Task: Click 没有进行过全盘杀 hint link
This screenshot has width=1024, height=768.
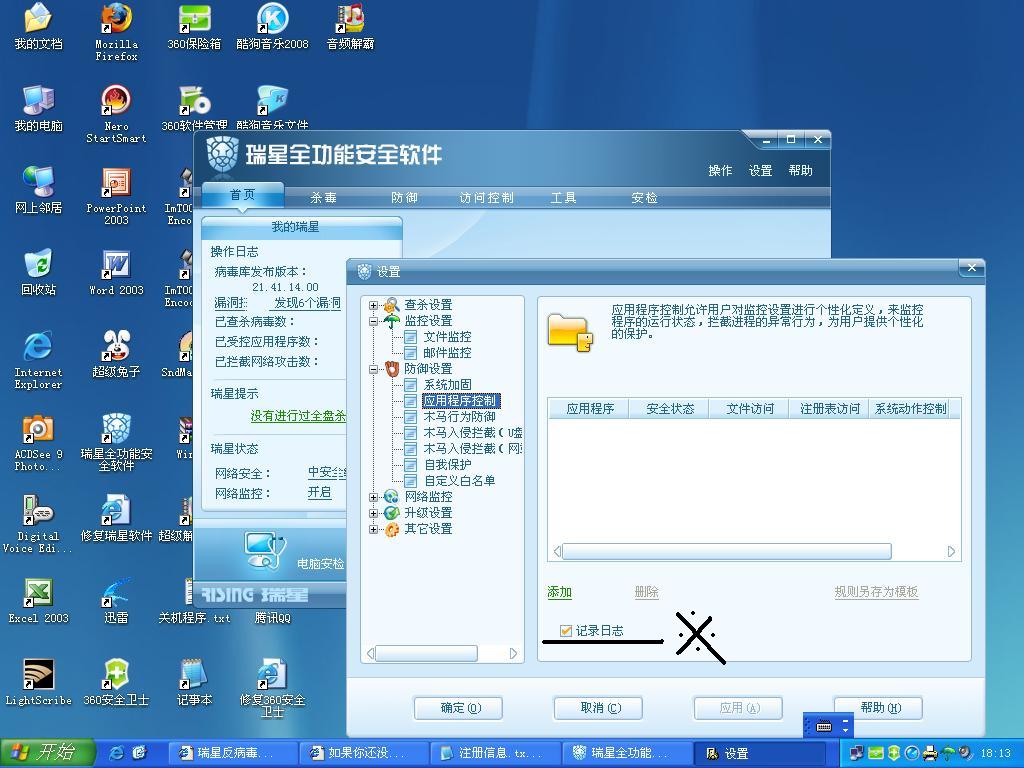Action: click(298, 415)
